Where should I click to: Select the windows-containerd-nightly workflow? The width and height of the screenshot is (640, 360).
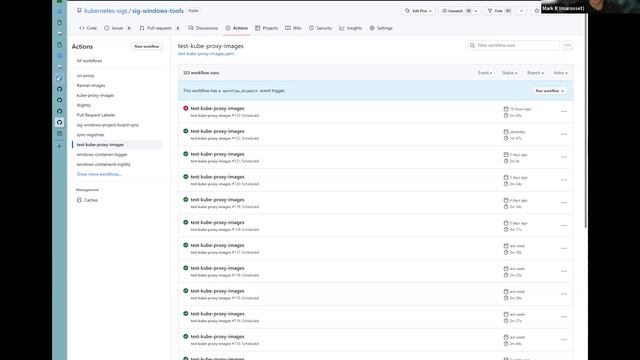tap(104, 164)
